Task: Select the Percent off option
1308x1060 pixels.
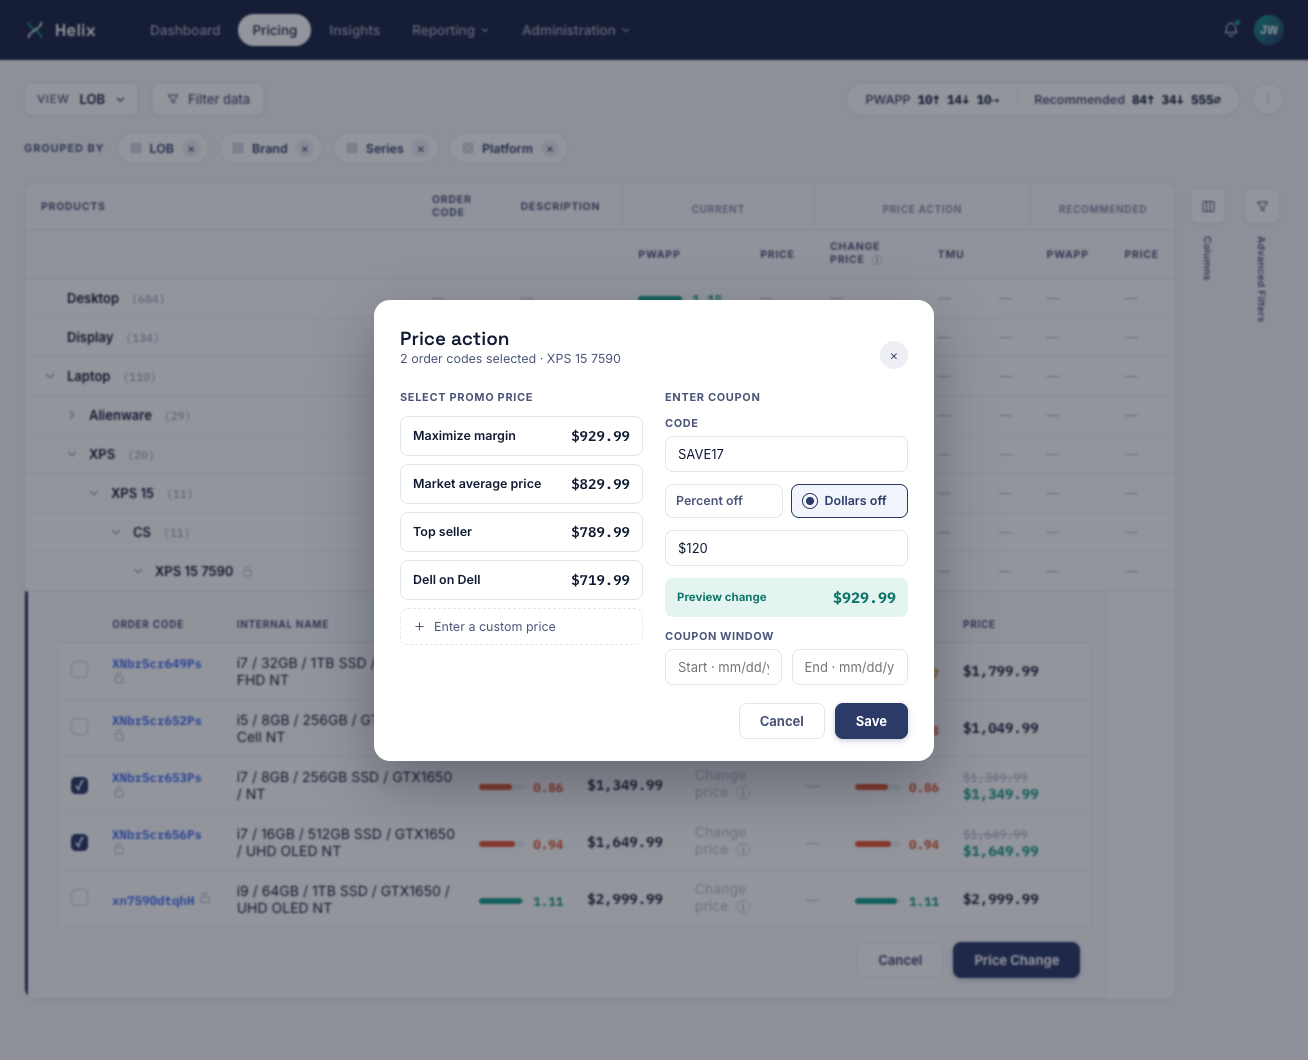Action: 724,501
